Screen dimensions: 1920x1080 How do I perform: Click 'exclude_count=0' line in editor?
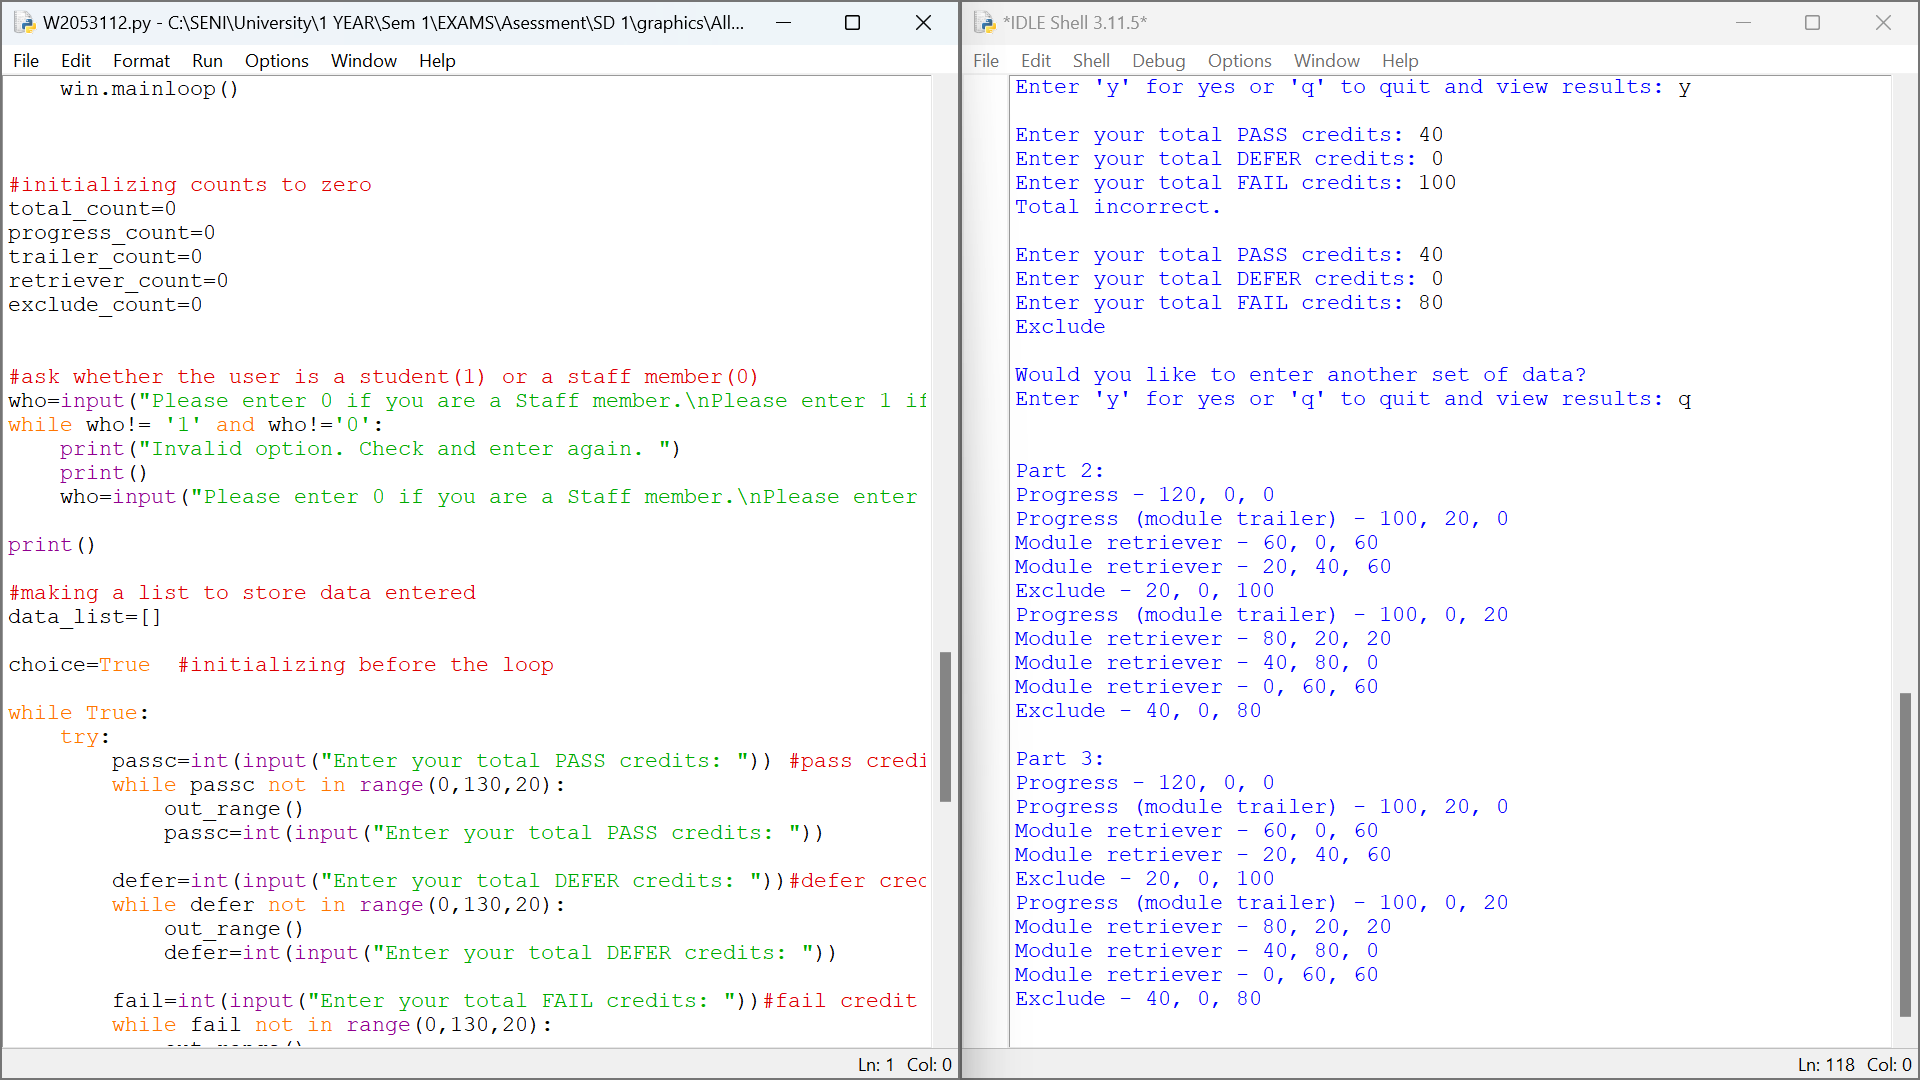(x=105, y=305)
